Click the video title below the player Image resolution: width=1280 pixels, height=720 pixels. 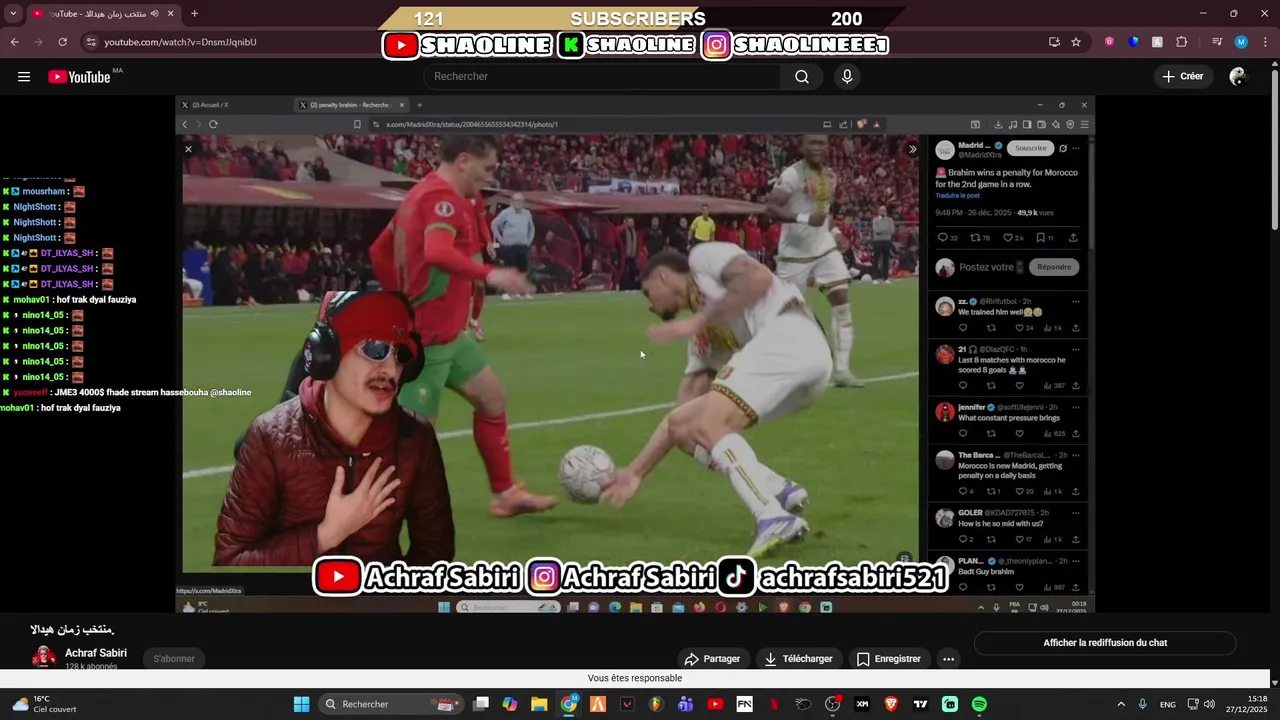coord(72,630)
